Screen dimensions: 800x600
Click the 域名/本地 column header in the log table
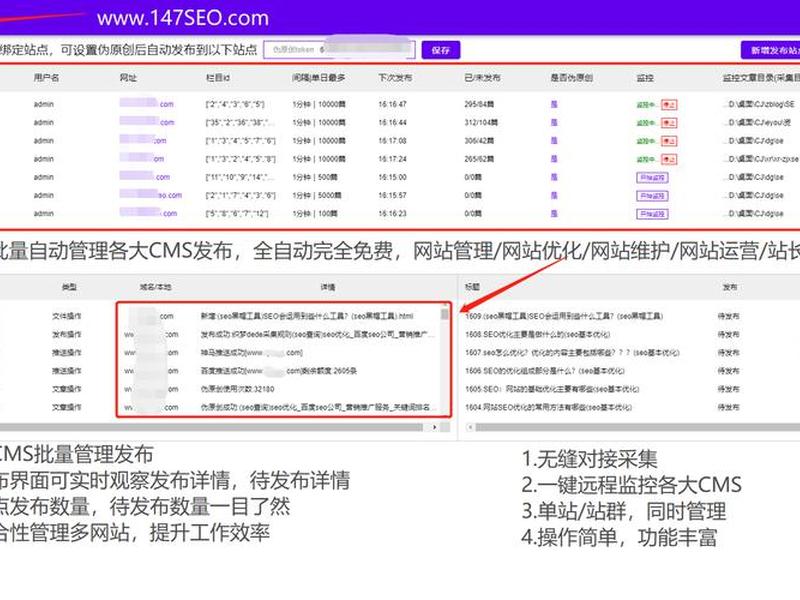coord(155,287)
